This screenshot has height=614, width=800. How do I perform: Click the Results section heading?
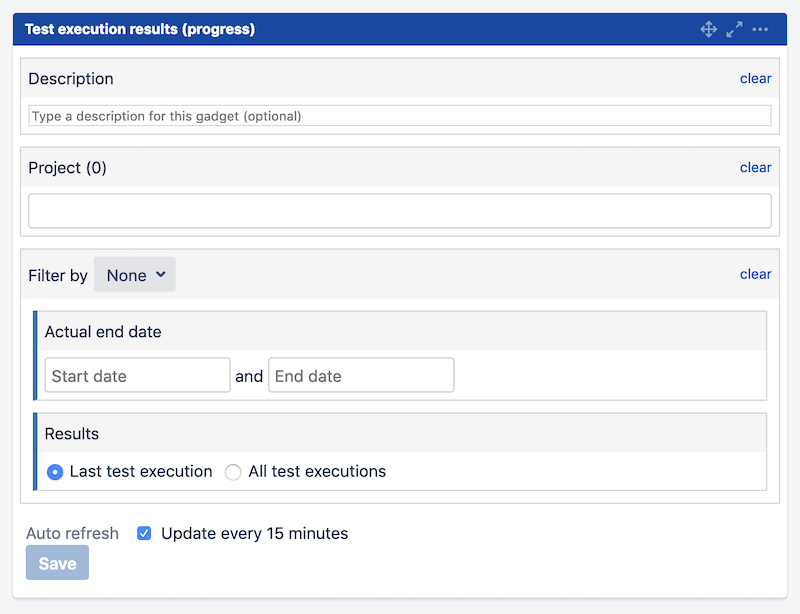[x=72, y=434]
